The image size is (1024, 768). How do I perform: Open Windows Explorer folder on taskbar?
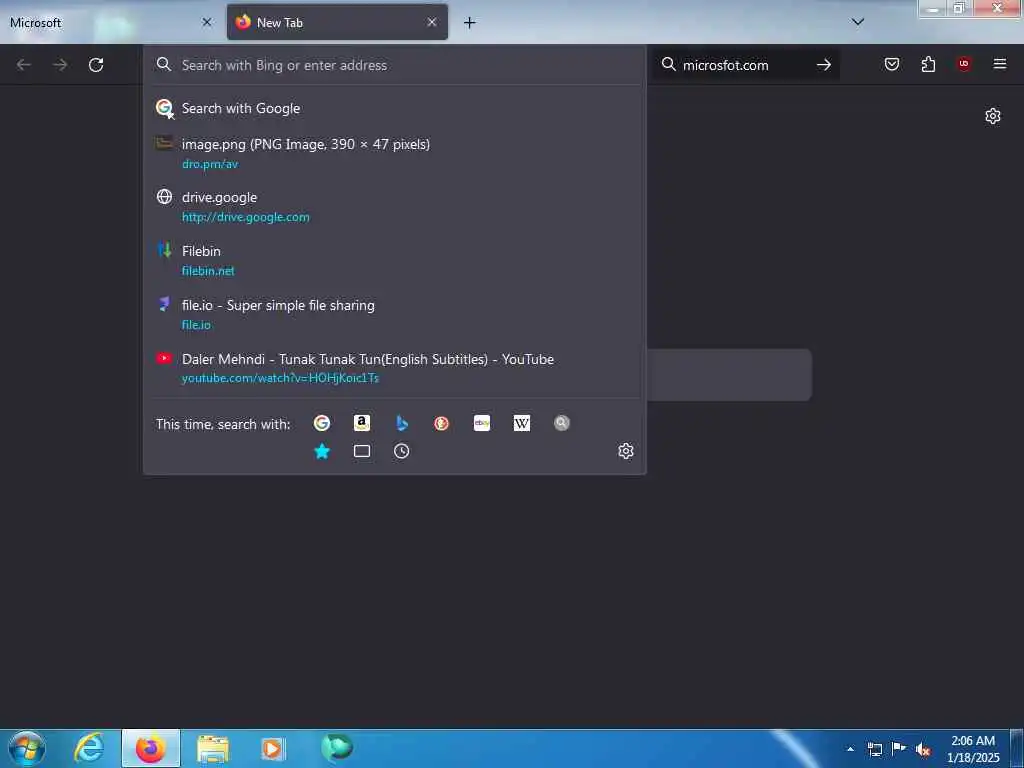[x=213, y=748]
